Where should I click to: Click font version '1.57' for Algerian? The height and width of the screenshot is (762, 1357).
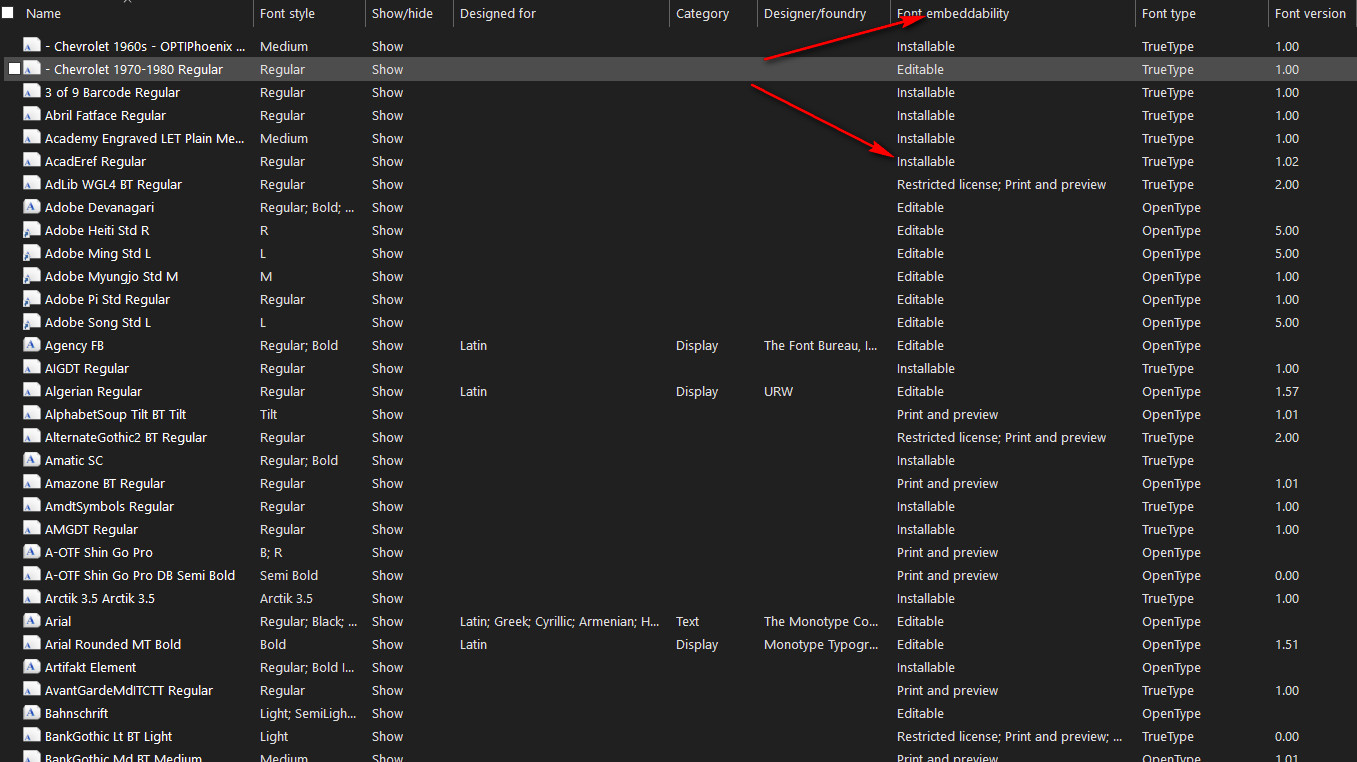click(1287, 391)
